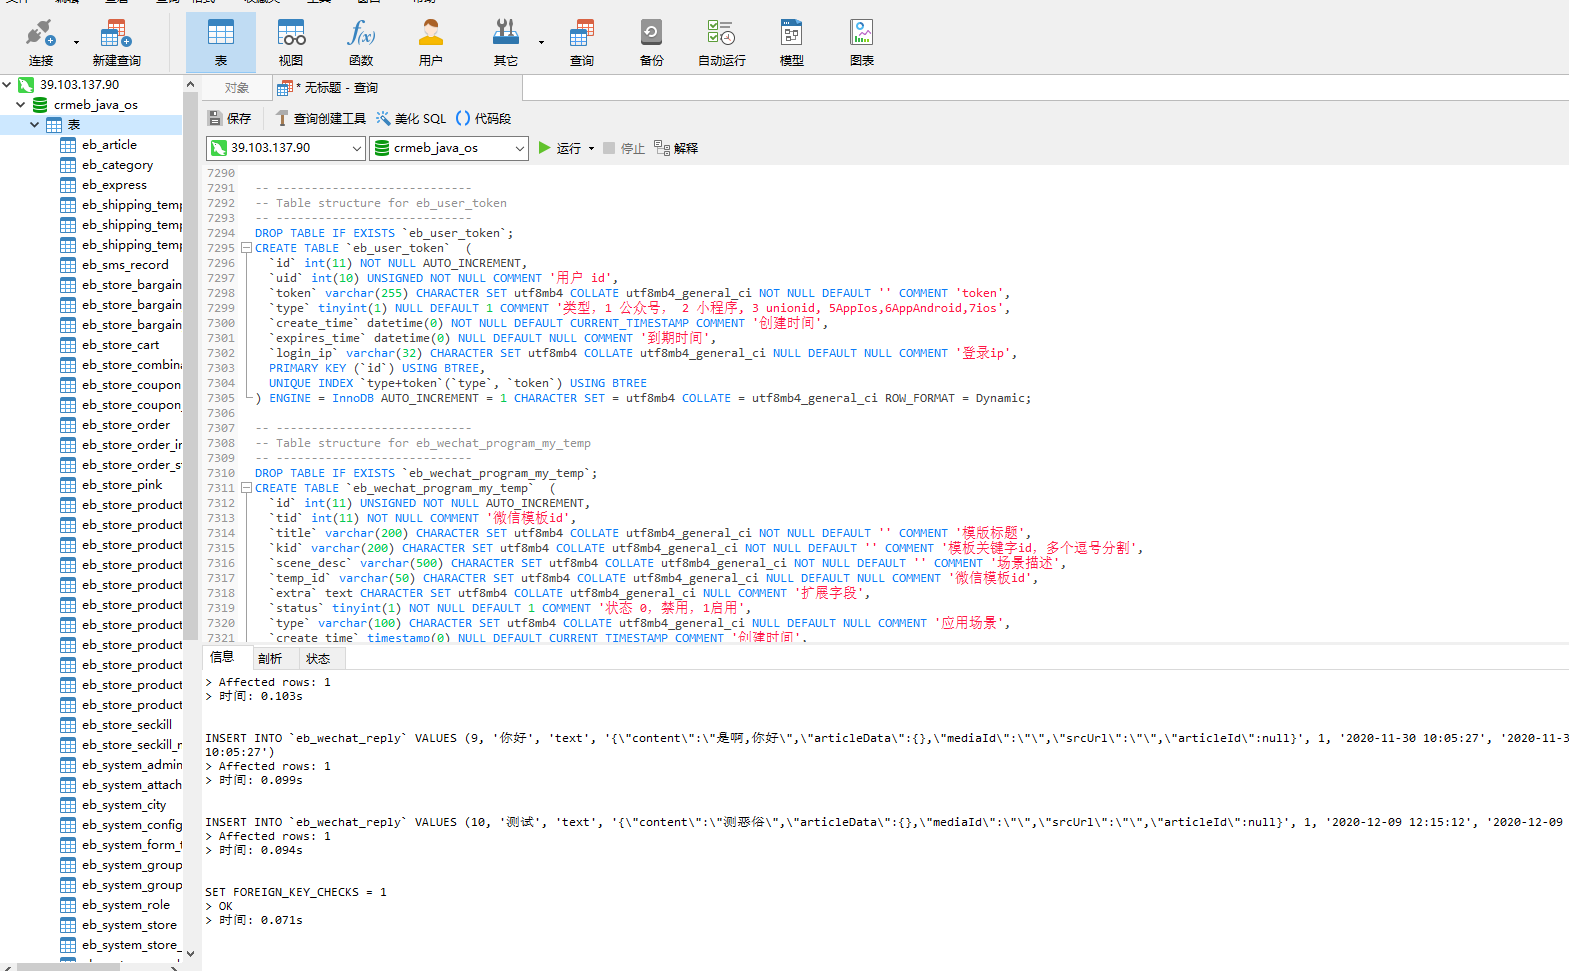Open the crmeb_java_os database combo box
The image size is (1569, 971).
click(448, 148)
